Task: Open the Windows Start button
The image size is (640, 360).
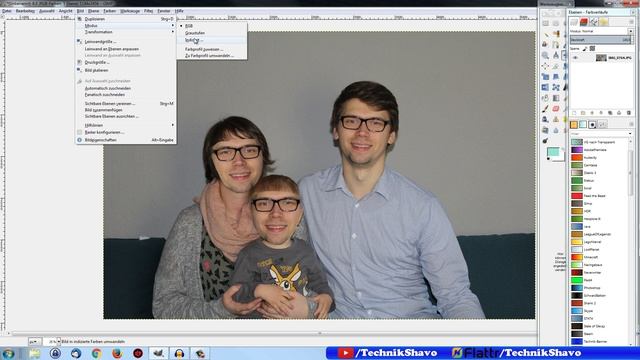Action: pos(8,353)
